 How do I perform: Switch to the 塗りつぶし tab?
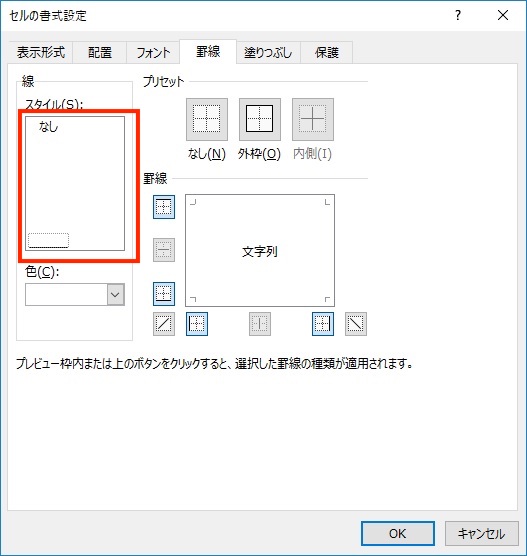point(268,52)
